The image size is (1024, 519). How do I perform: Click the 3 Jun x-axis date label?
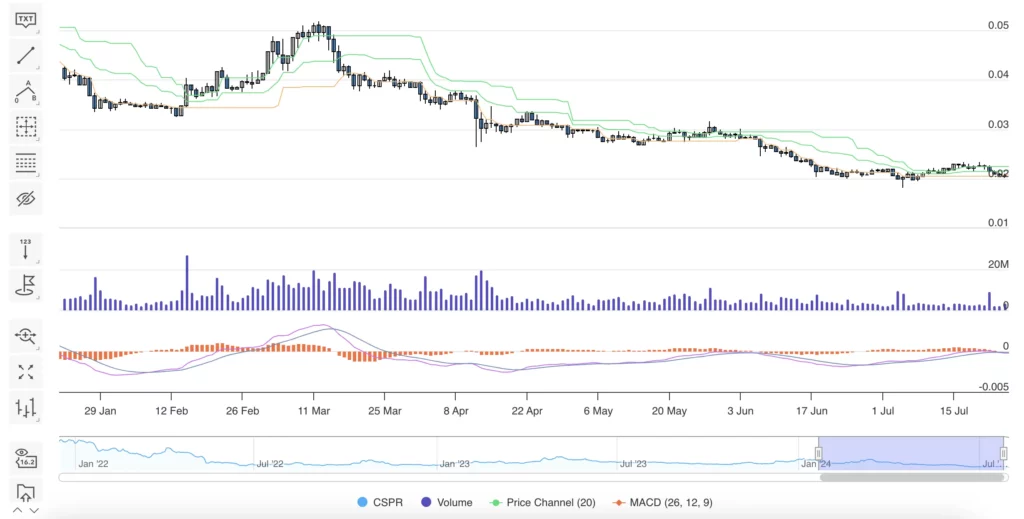click(740, 411)
